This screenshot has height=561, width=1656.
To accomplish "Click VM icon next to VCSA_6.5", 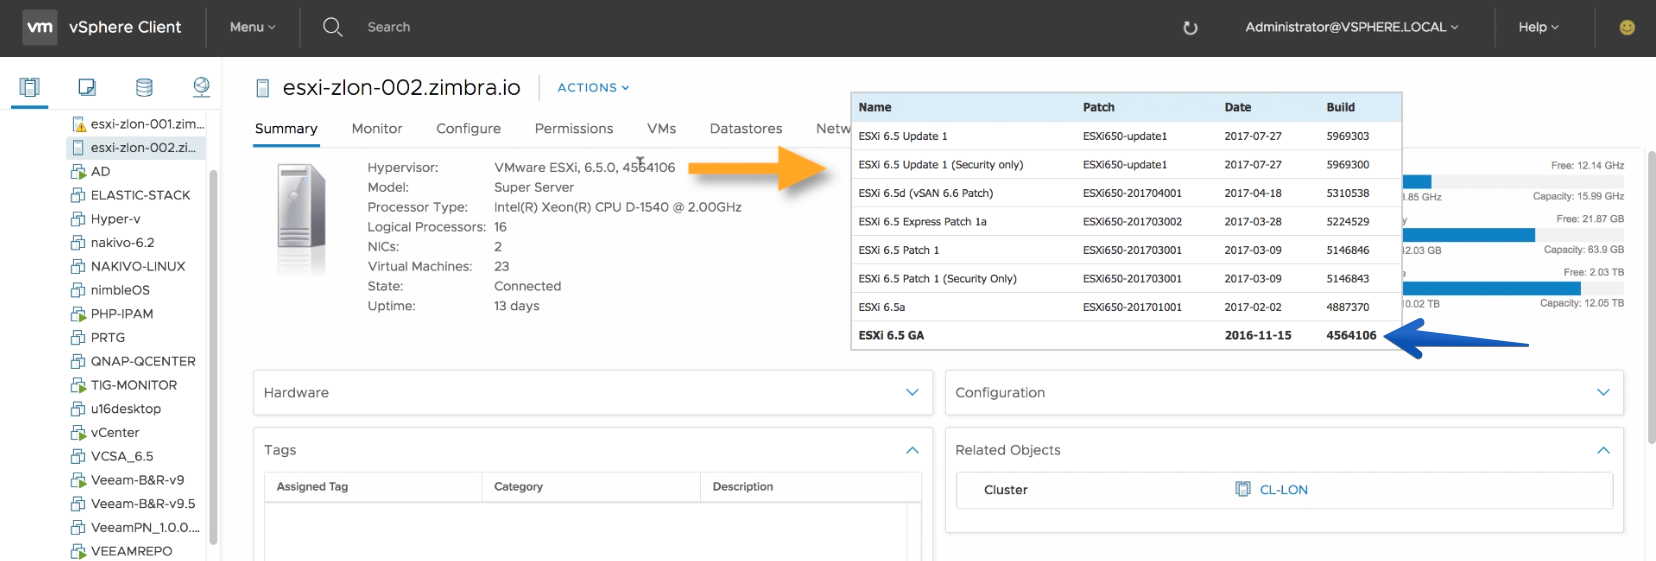I will pos(78,456).
